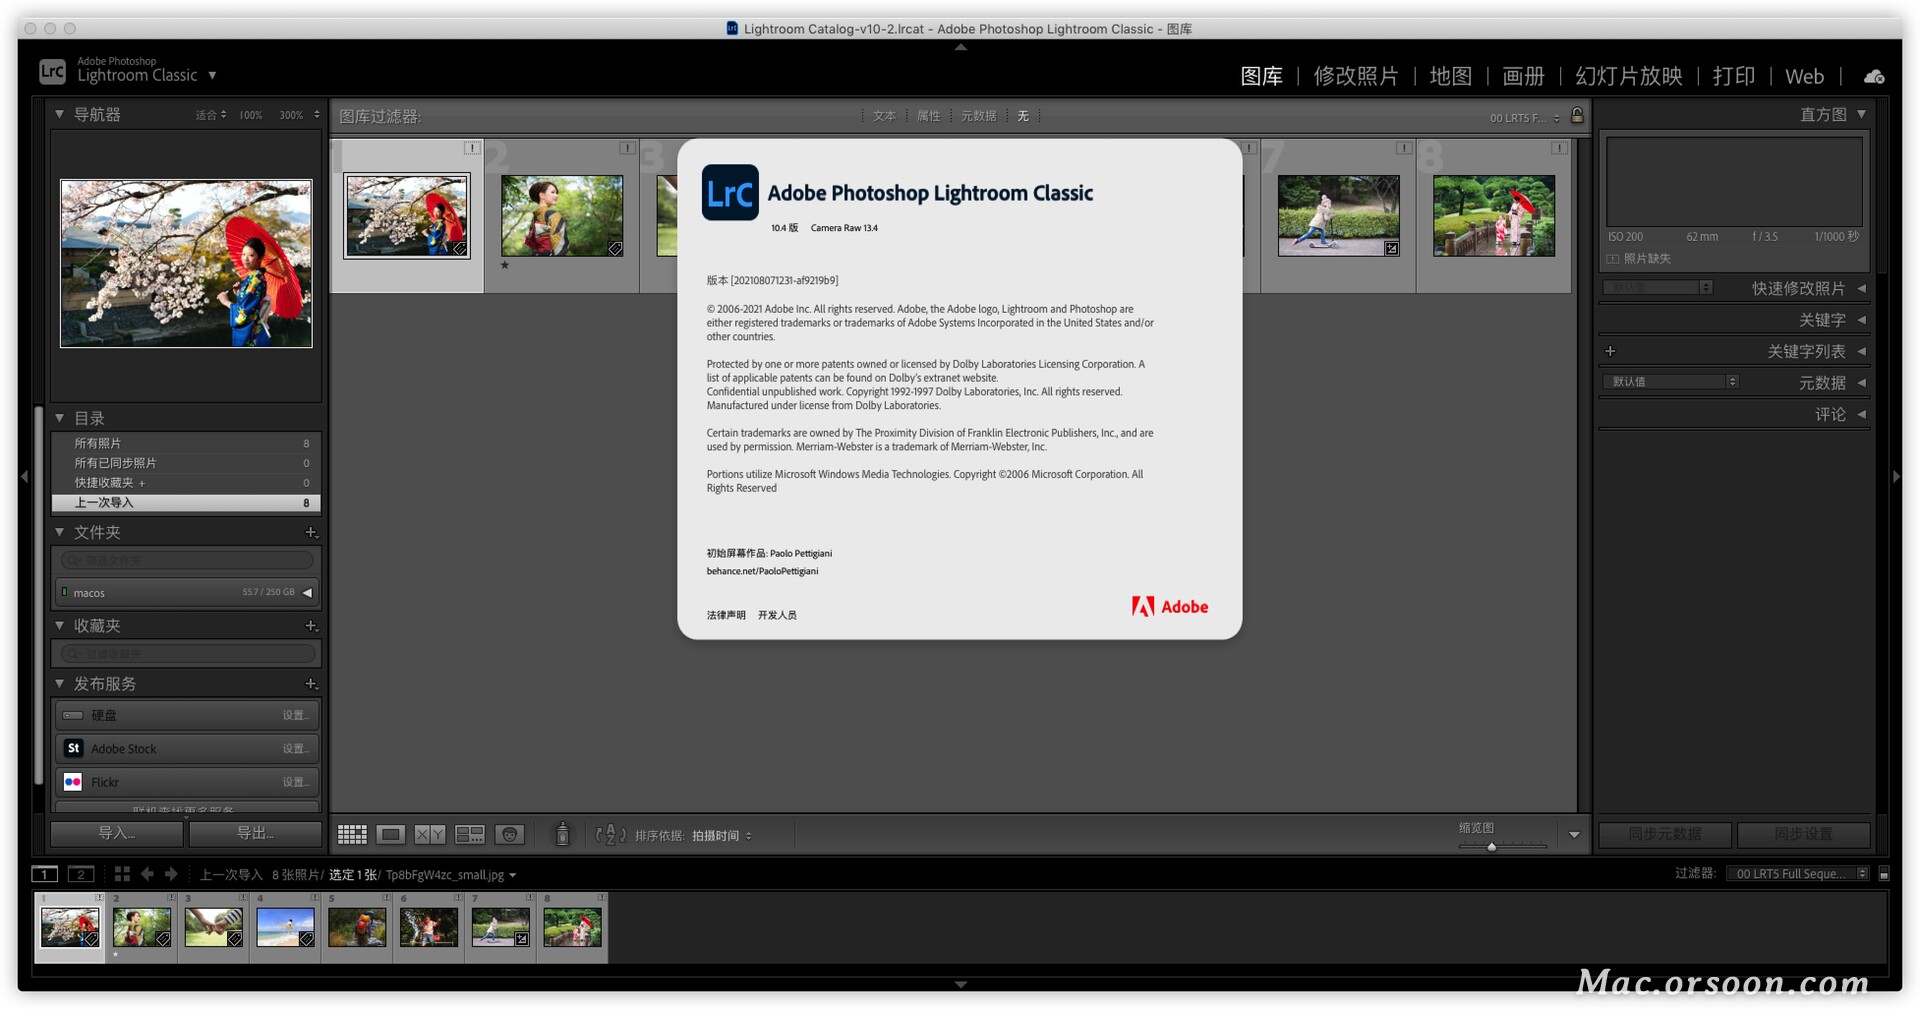Click the cloud sync status icon
Image resolution: width=1920 pixels, height=1009 pixels.
click(x=1874, y=77)
